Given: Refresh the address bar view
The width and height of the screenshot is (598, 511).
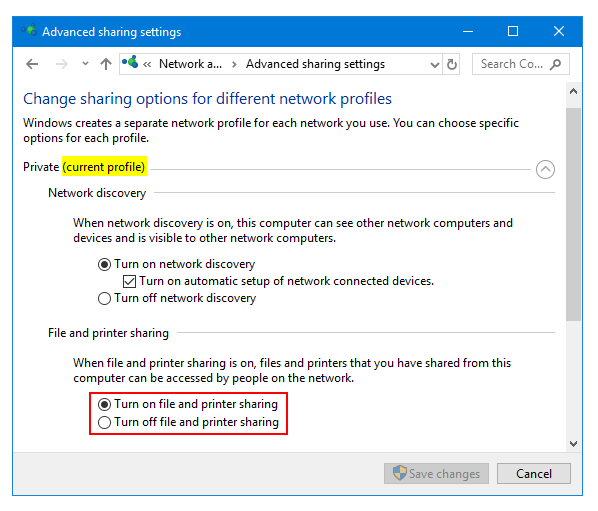Looking at the screenshot, I should [452, 64].
